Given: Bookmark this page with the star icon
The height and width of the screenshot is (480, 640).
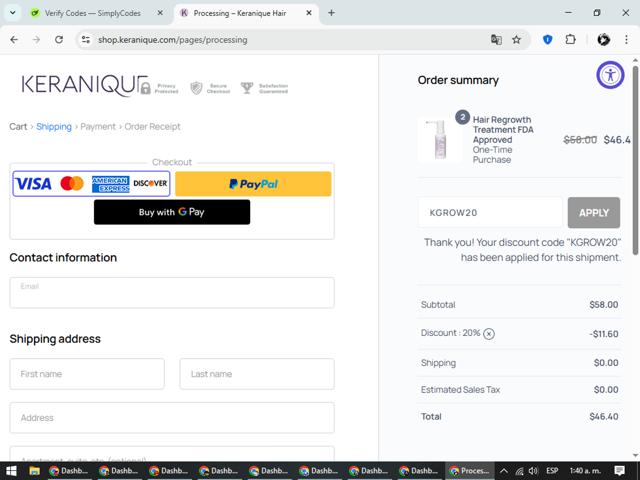Looking at the screenshot, I should [x=516, y=40].
